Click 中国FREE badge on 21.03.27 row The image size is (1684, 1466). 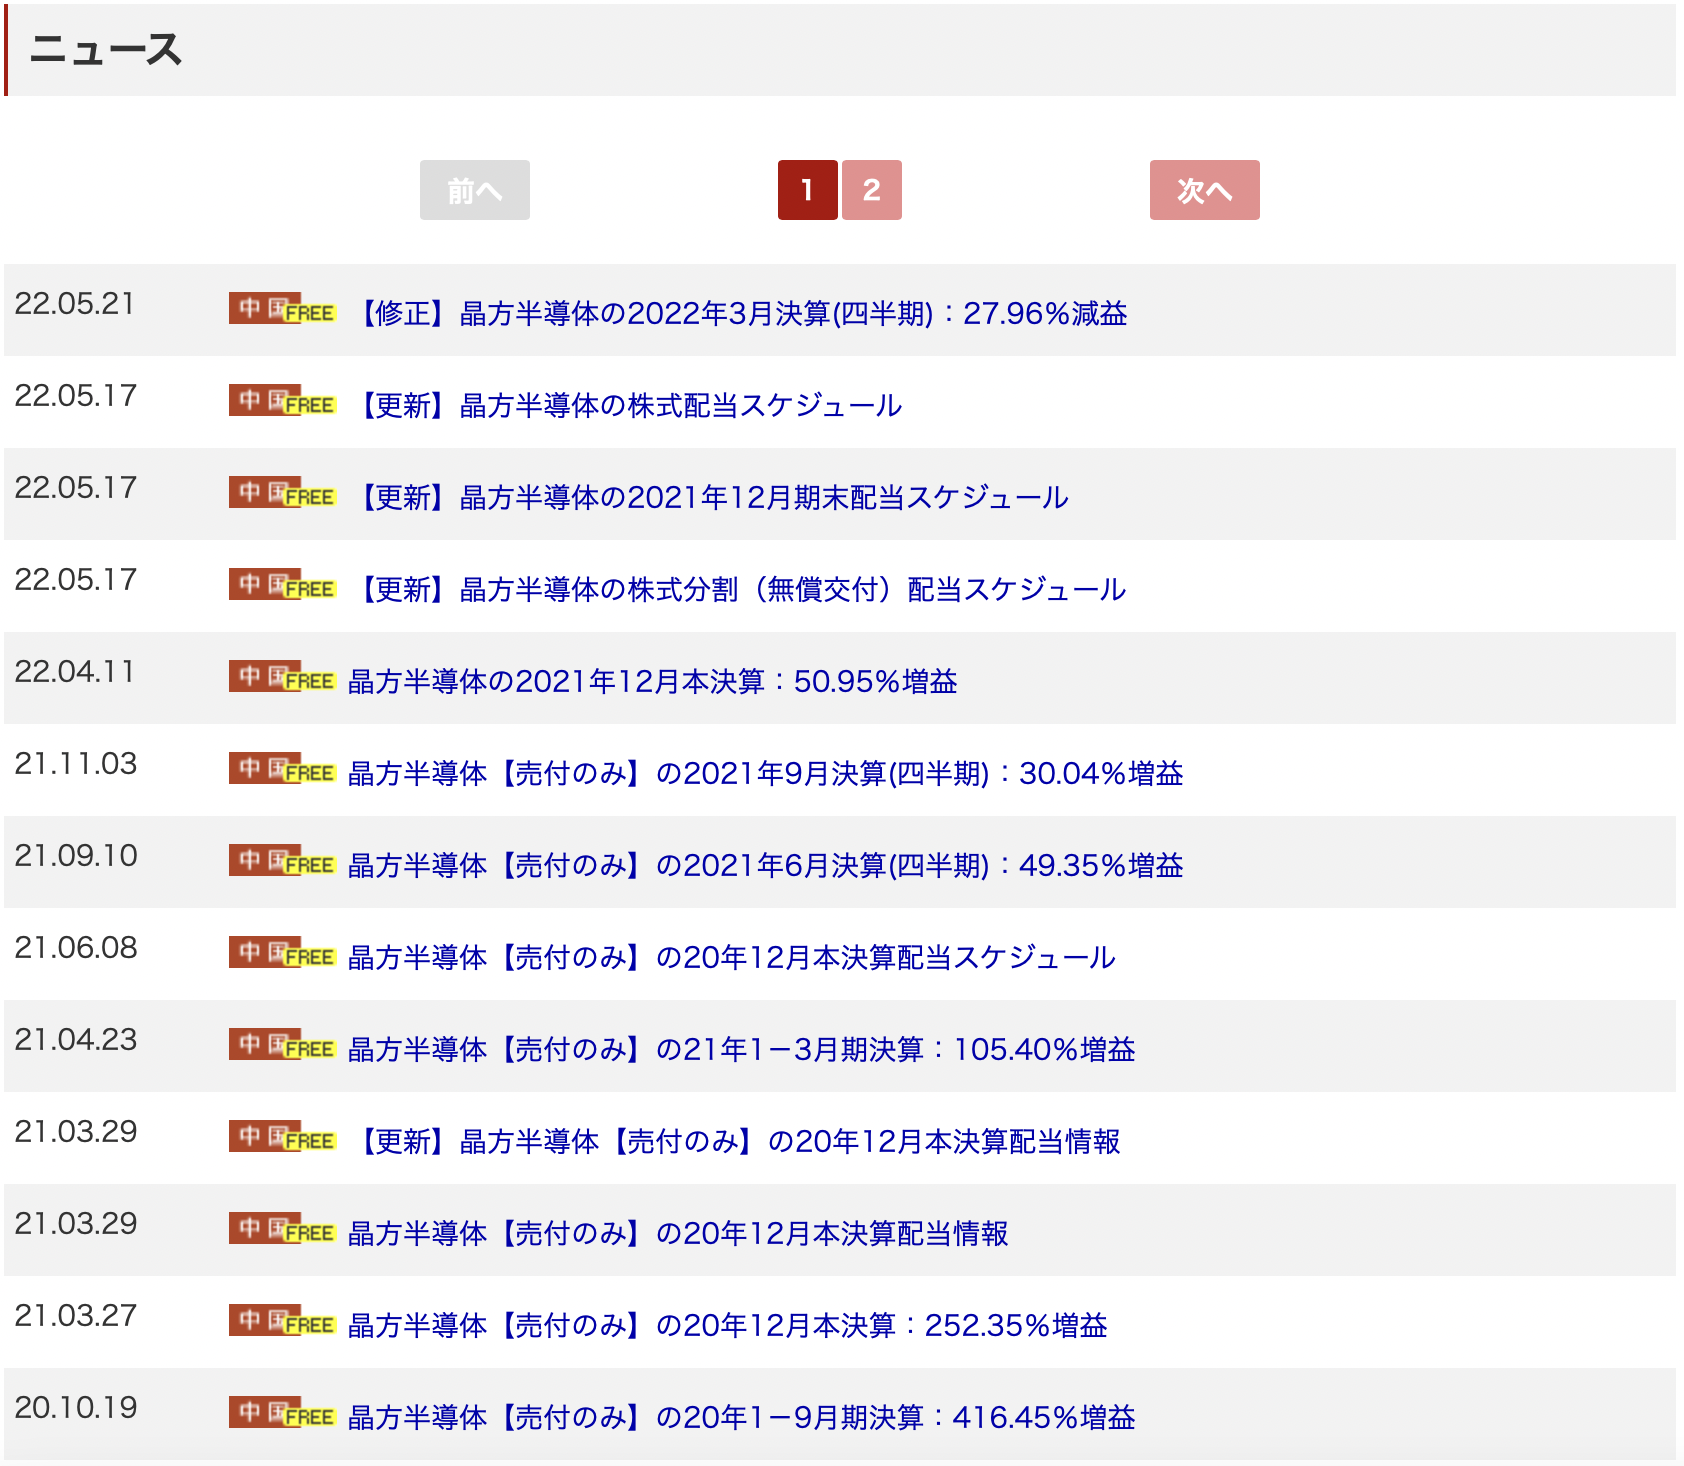(x=283, y=1321)
